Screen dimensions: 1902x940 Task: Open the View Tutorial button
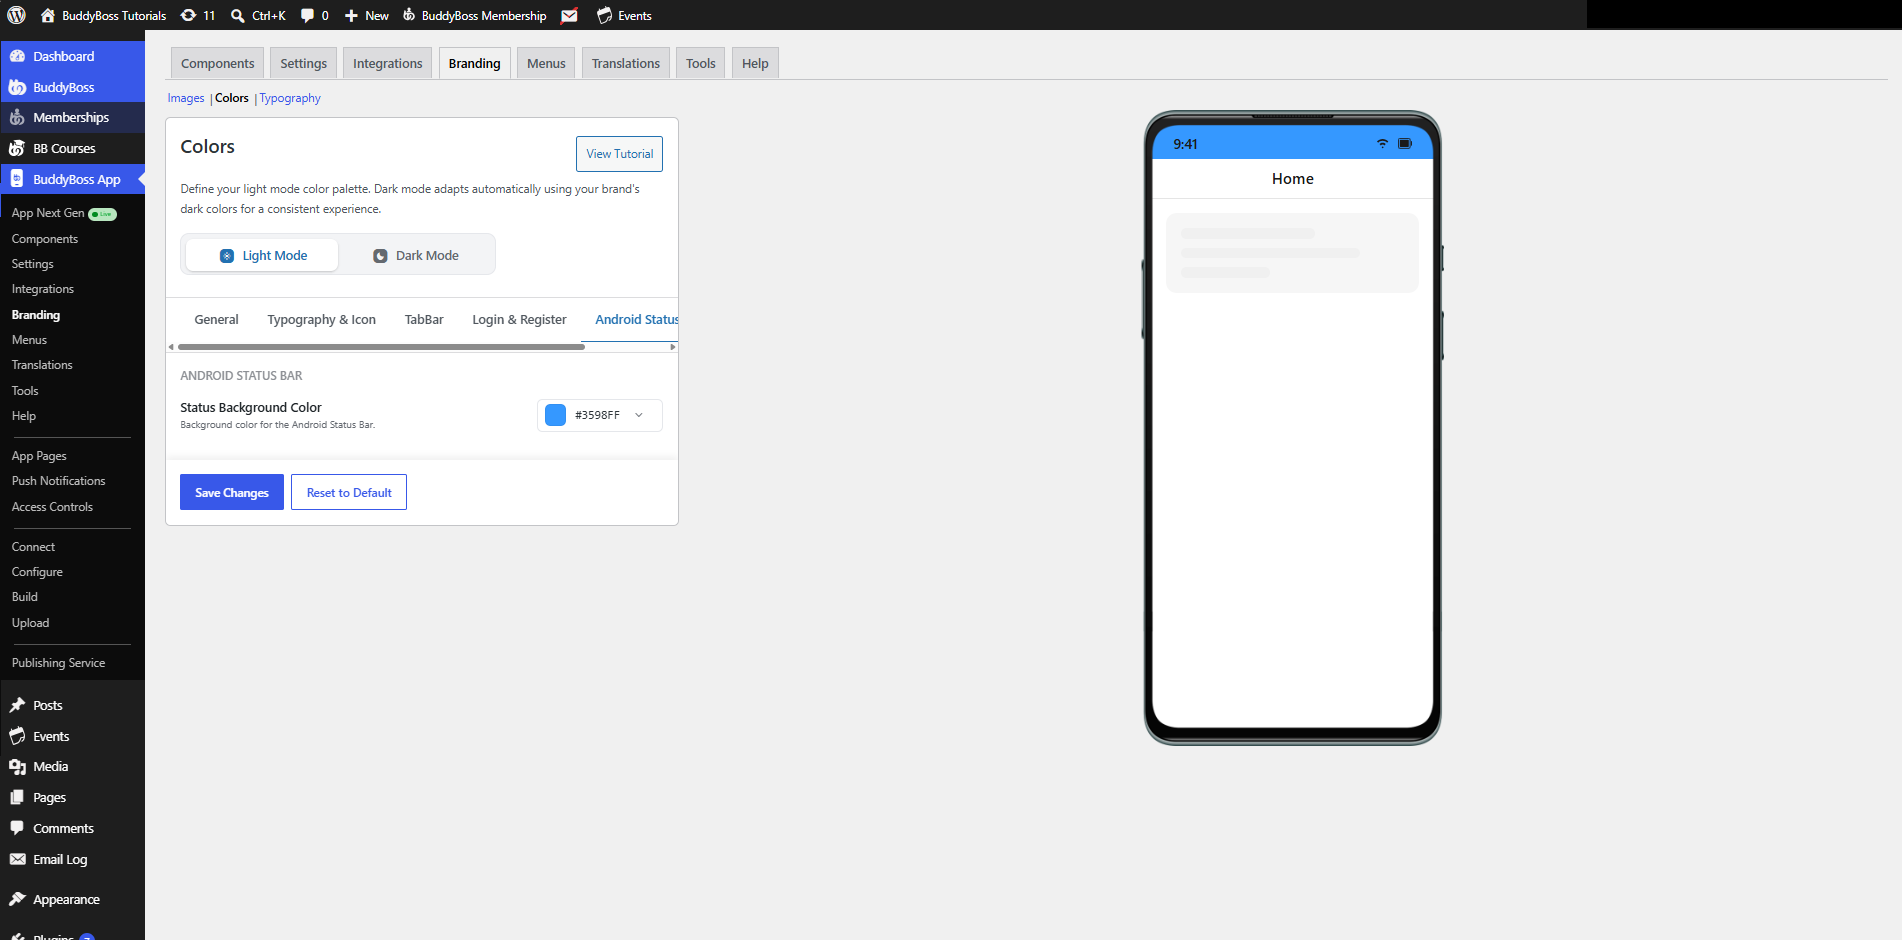[x=619, y=154]
